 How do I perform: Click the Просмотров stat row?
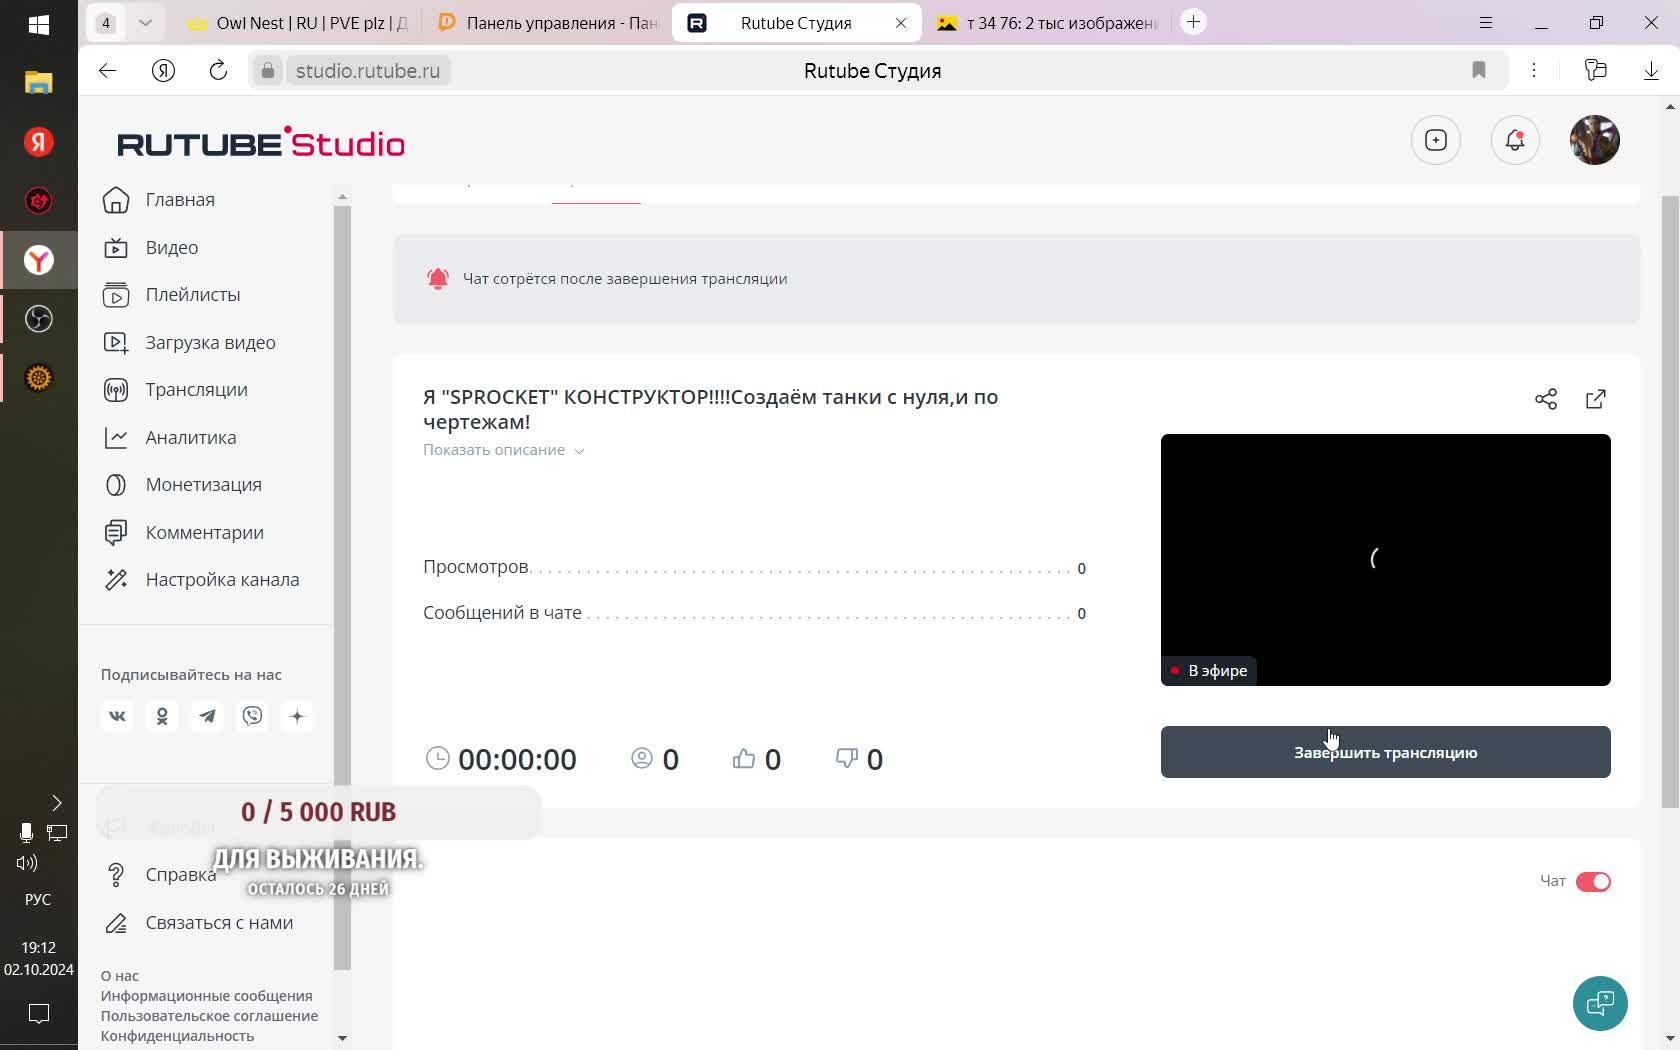tap(754, 567)
